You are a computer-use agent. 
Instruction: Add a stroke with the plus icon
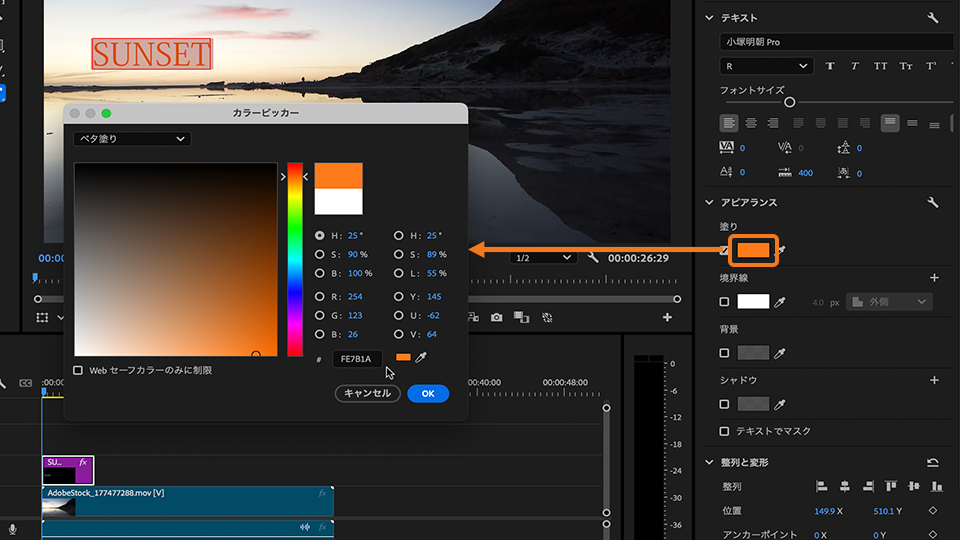click(934, 278)
